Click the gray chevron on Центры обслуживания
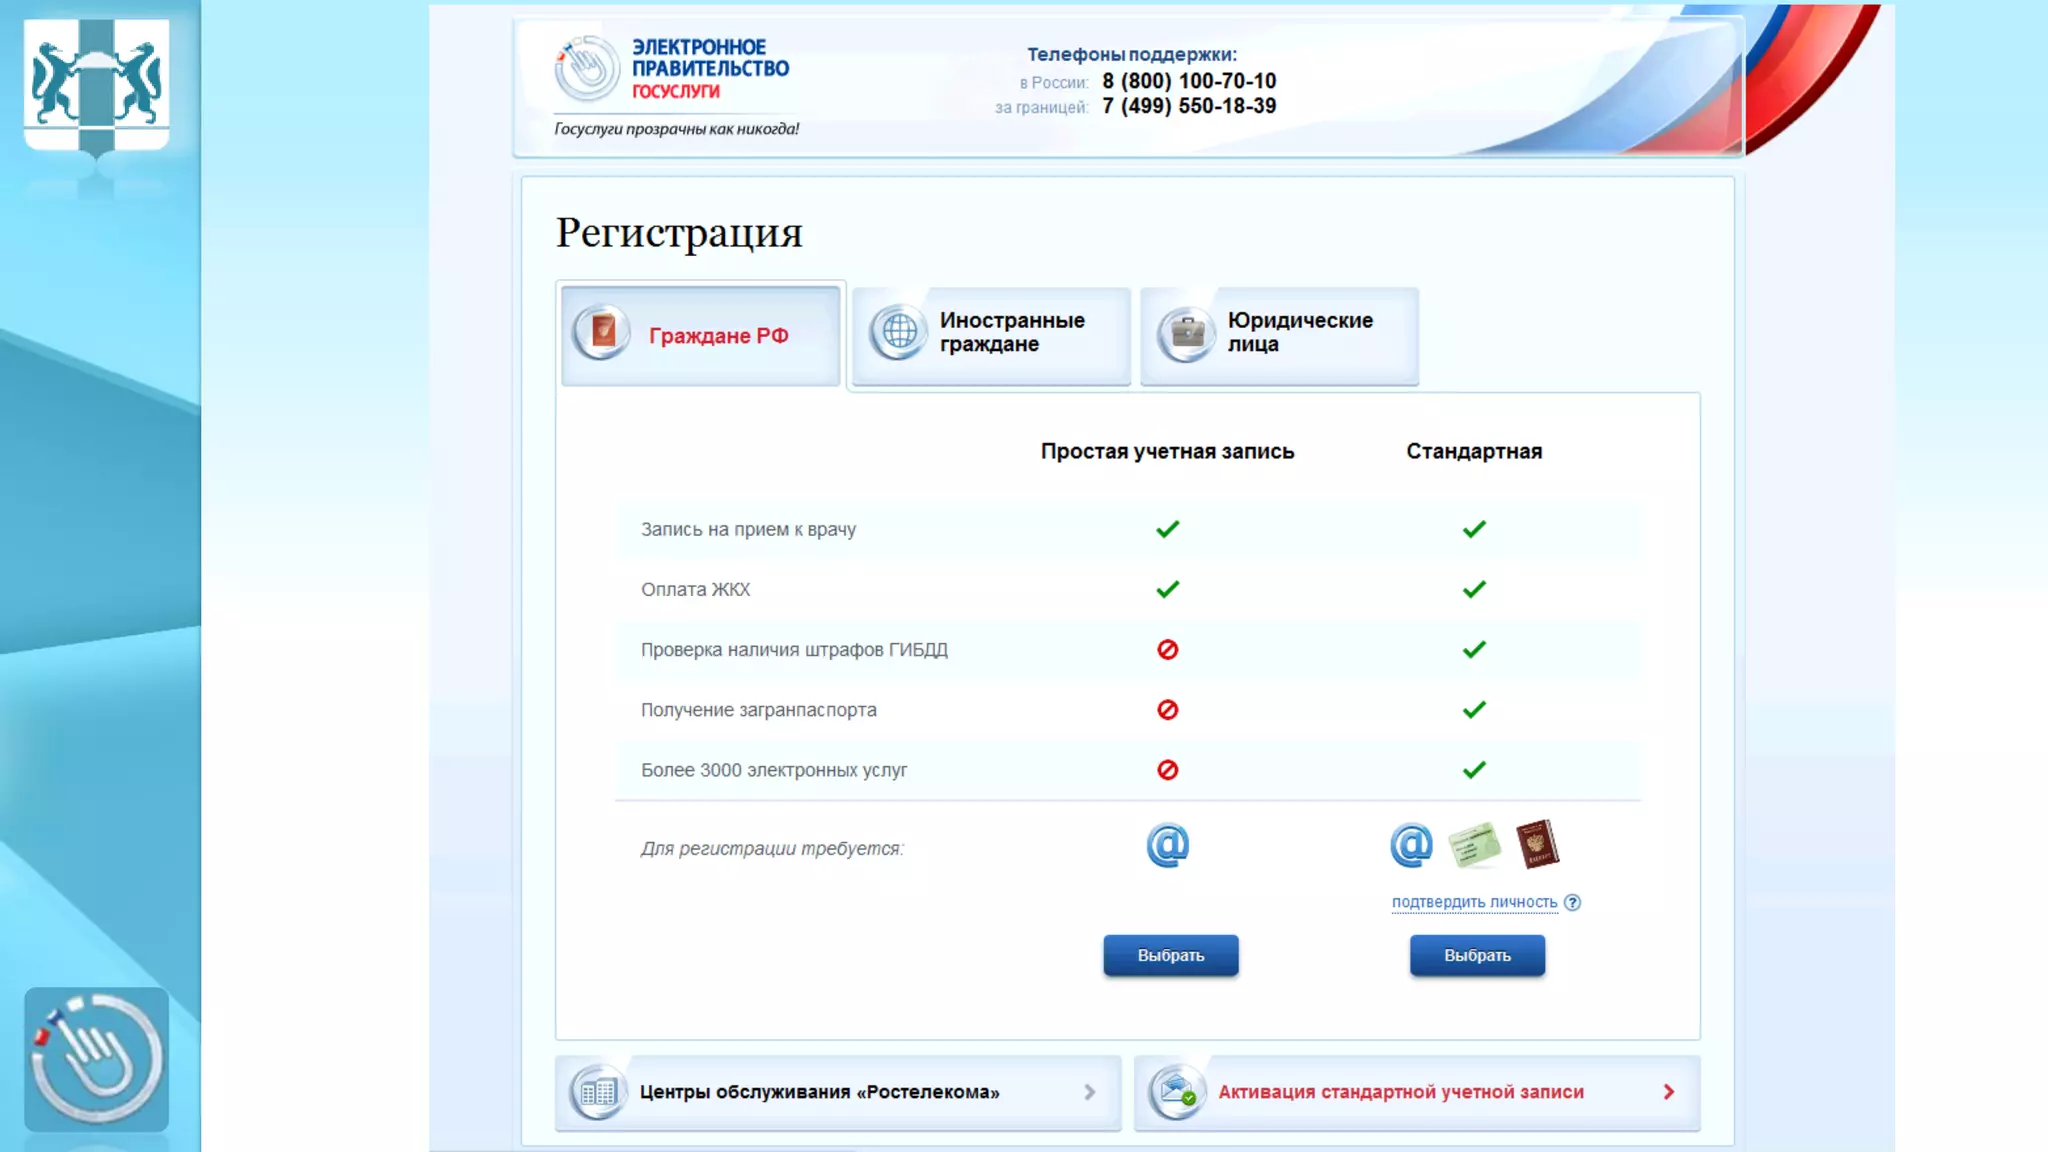The image size is (2048, 1152). tap(1090, 1092)
